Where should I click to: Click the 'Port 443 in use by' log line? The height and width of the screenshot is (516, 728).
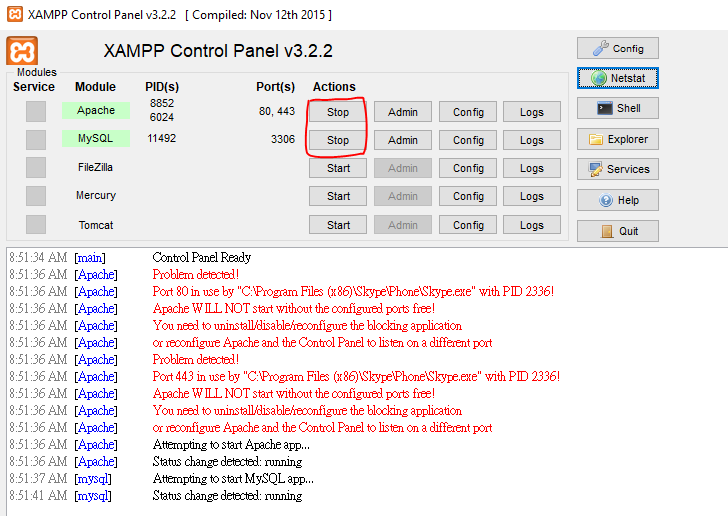356,376
